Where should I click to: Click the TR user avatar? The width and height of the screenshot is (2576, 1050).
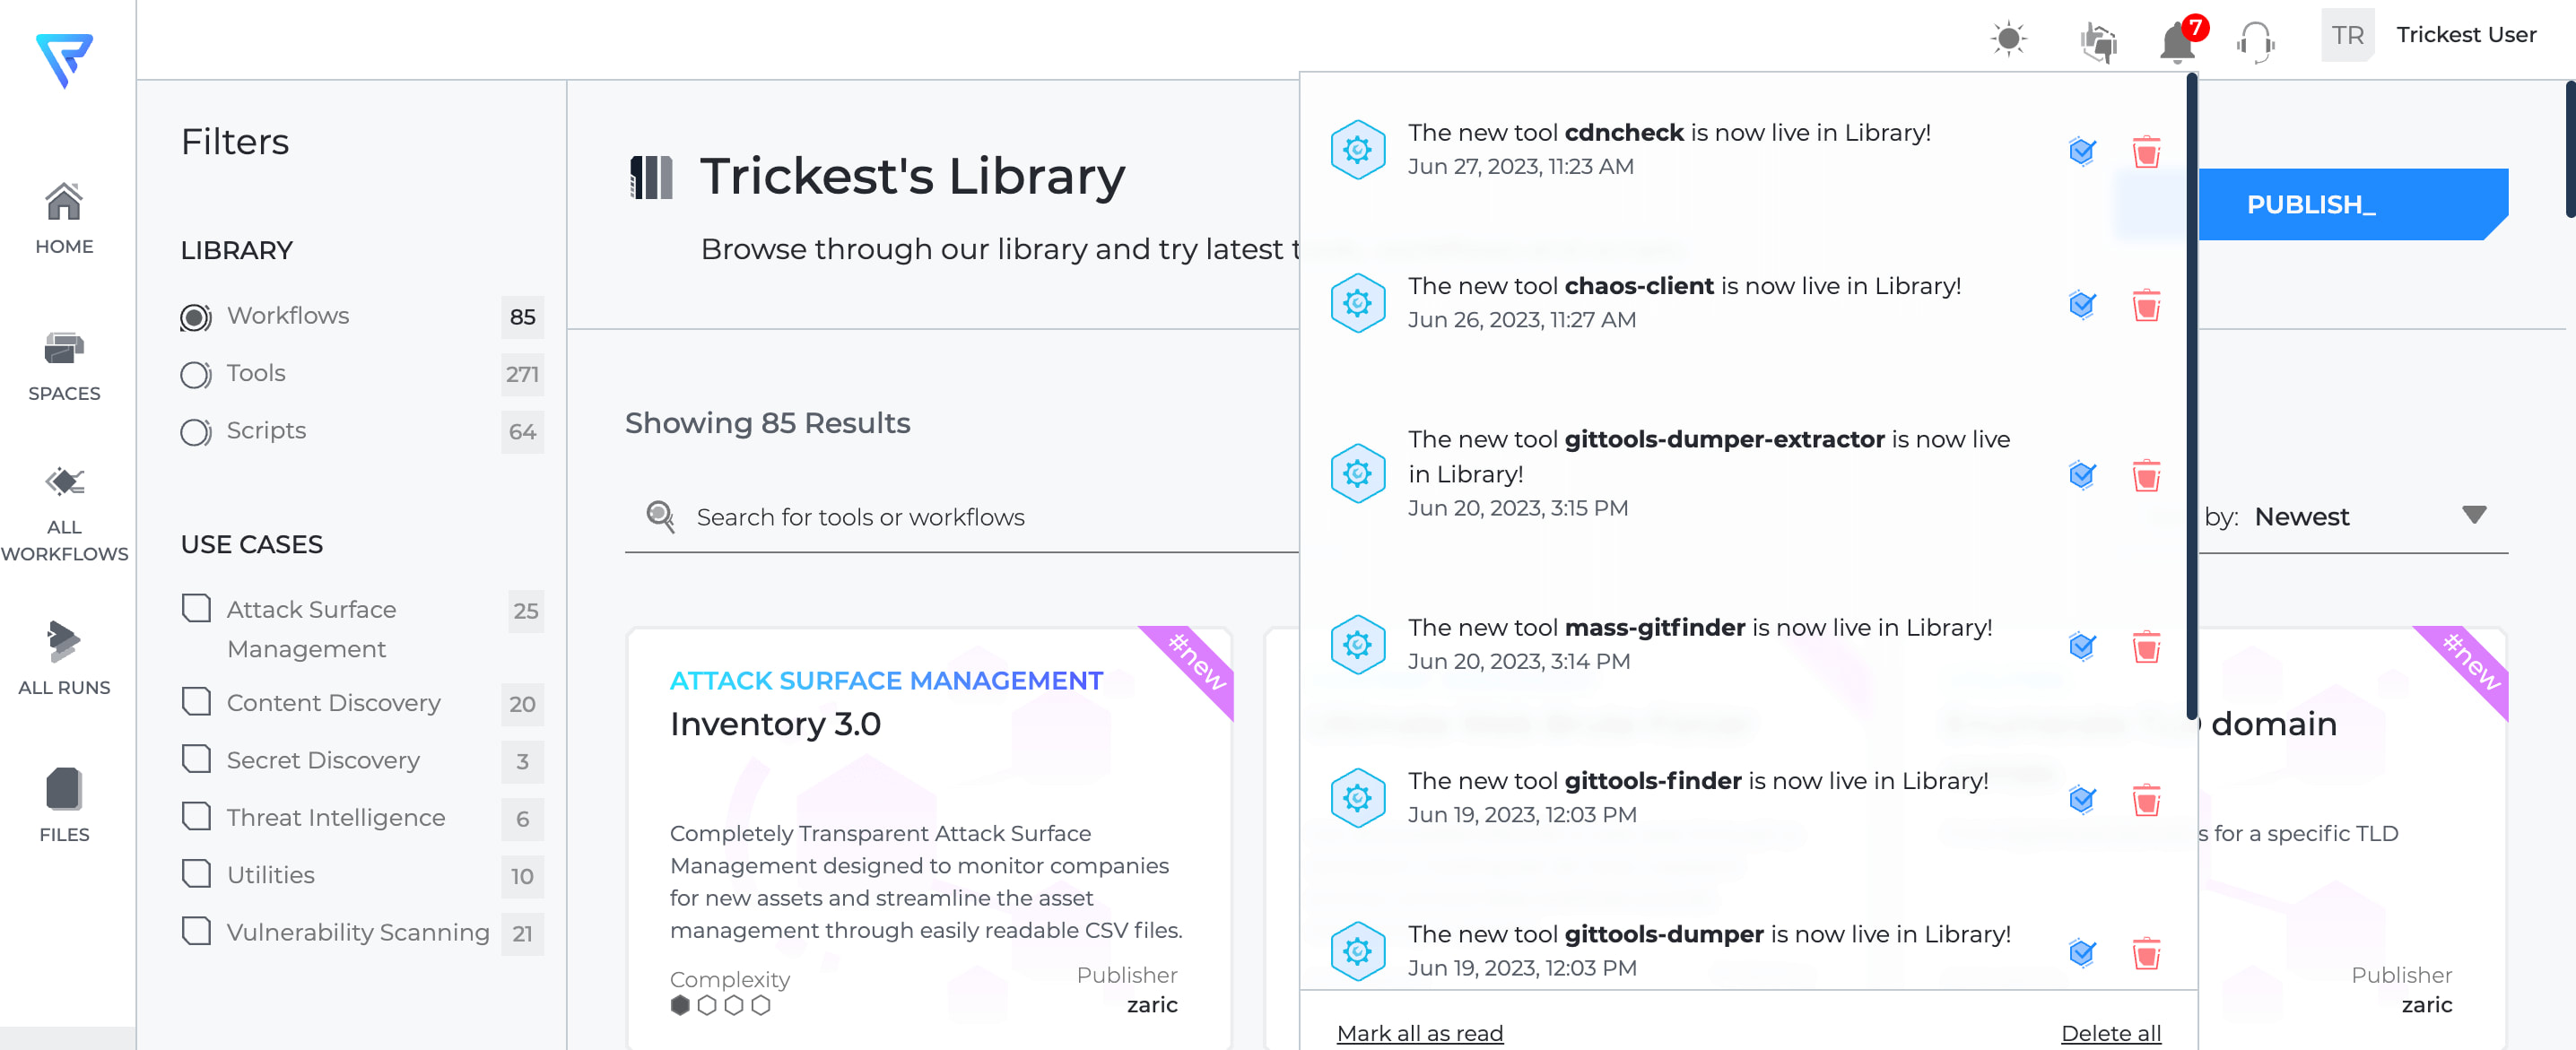2347,35
